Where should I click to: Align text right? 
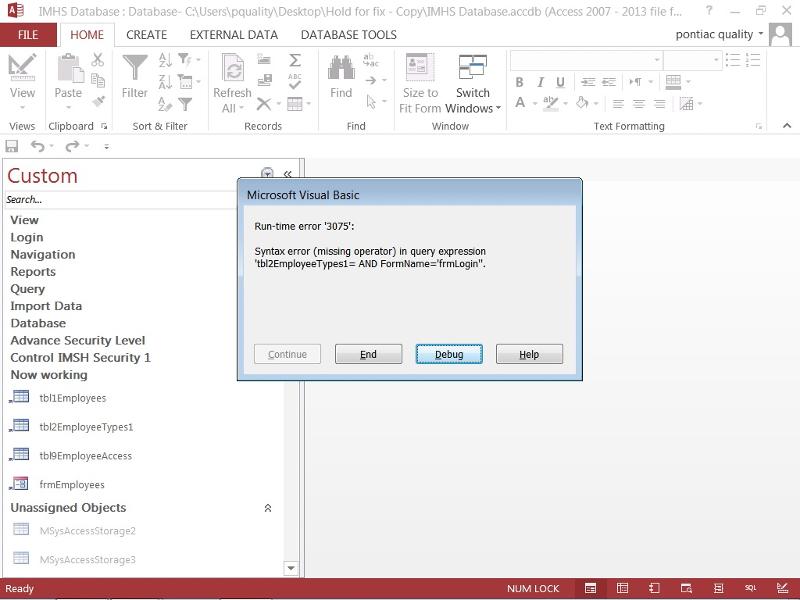pyautogui.click(x=660, y=104)
